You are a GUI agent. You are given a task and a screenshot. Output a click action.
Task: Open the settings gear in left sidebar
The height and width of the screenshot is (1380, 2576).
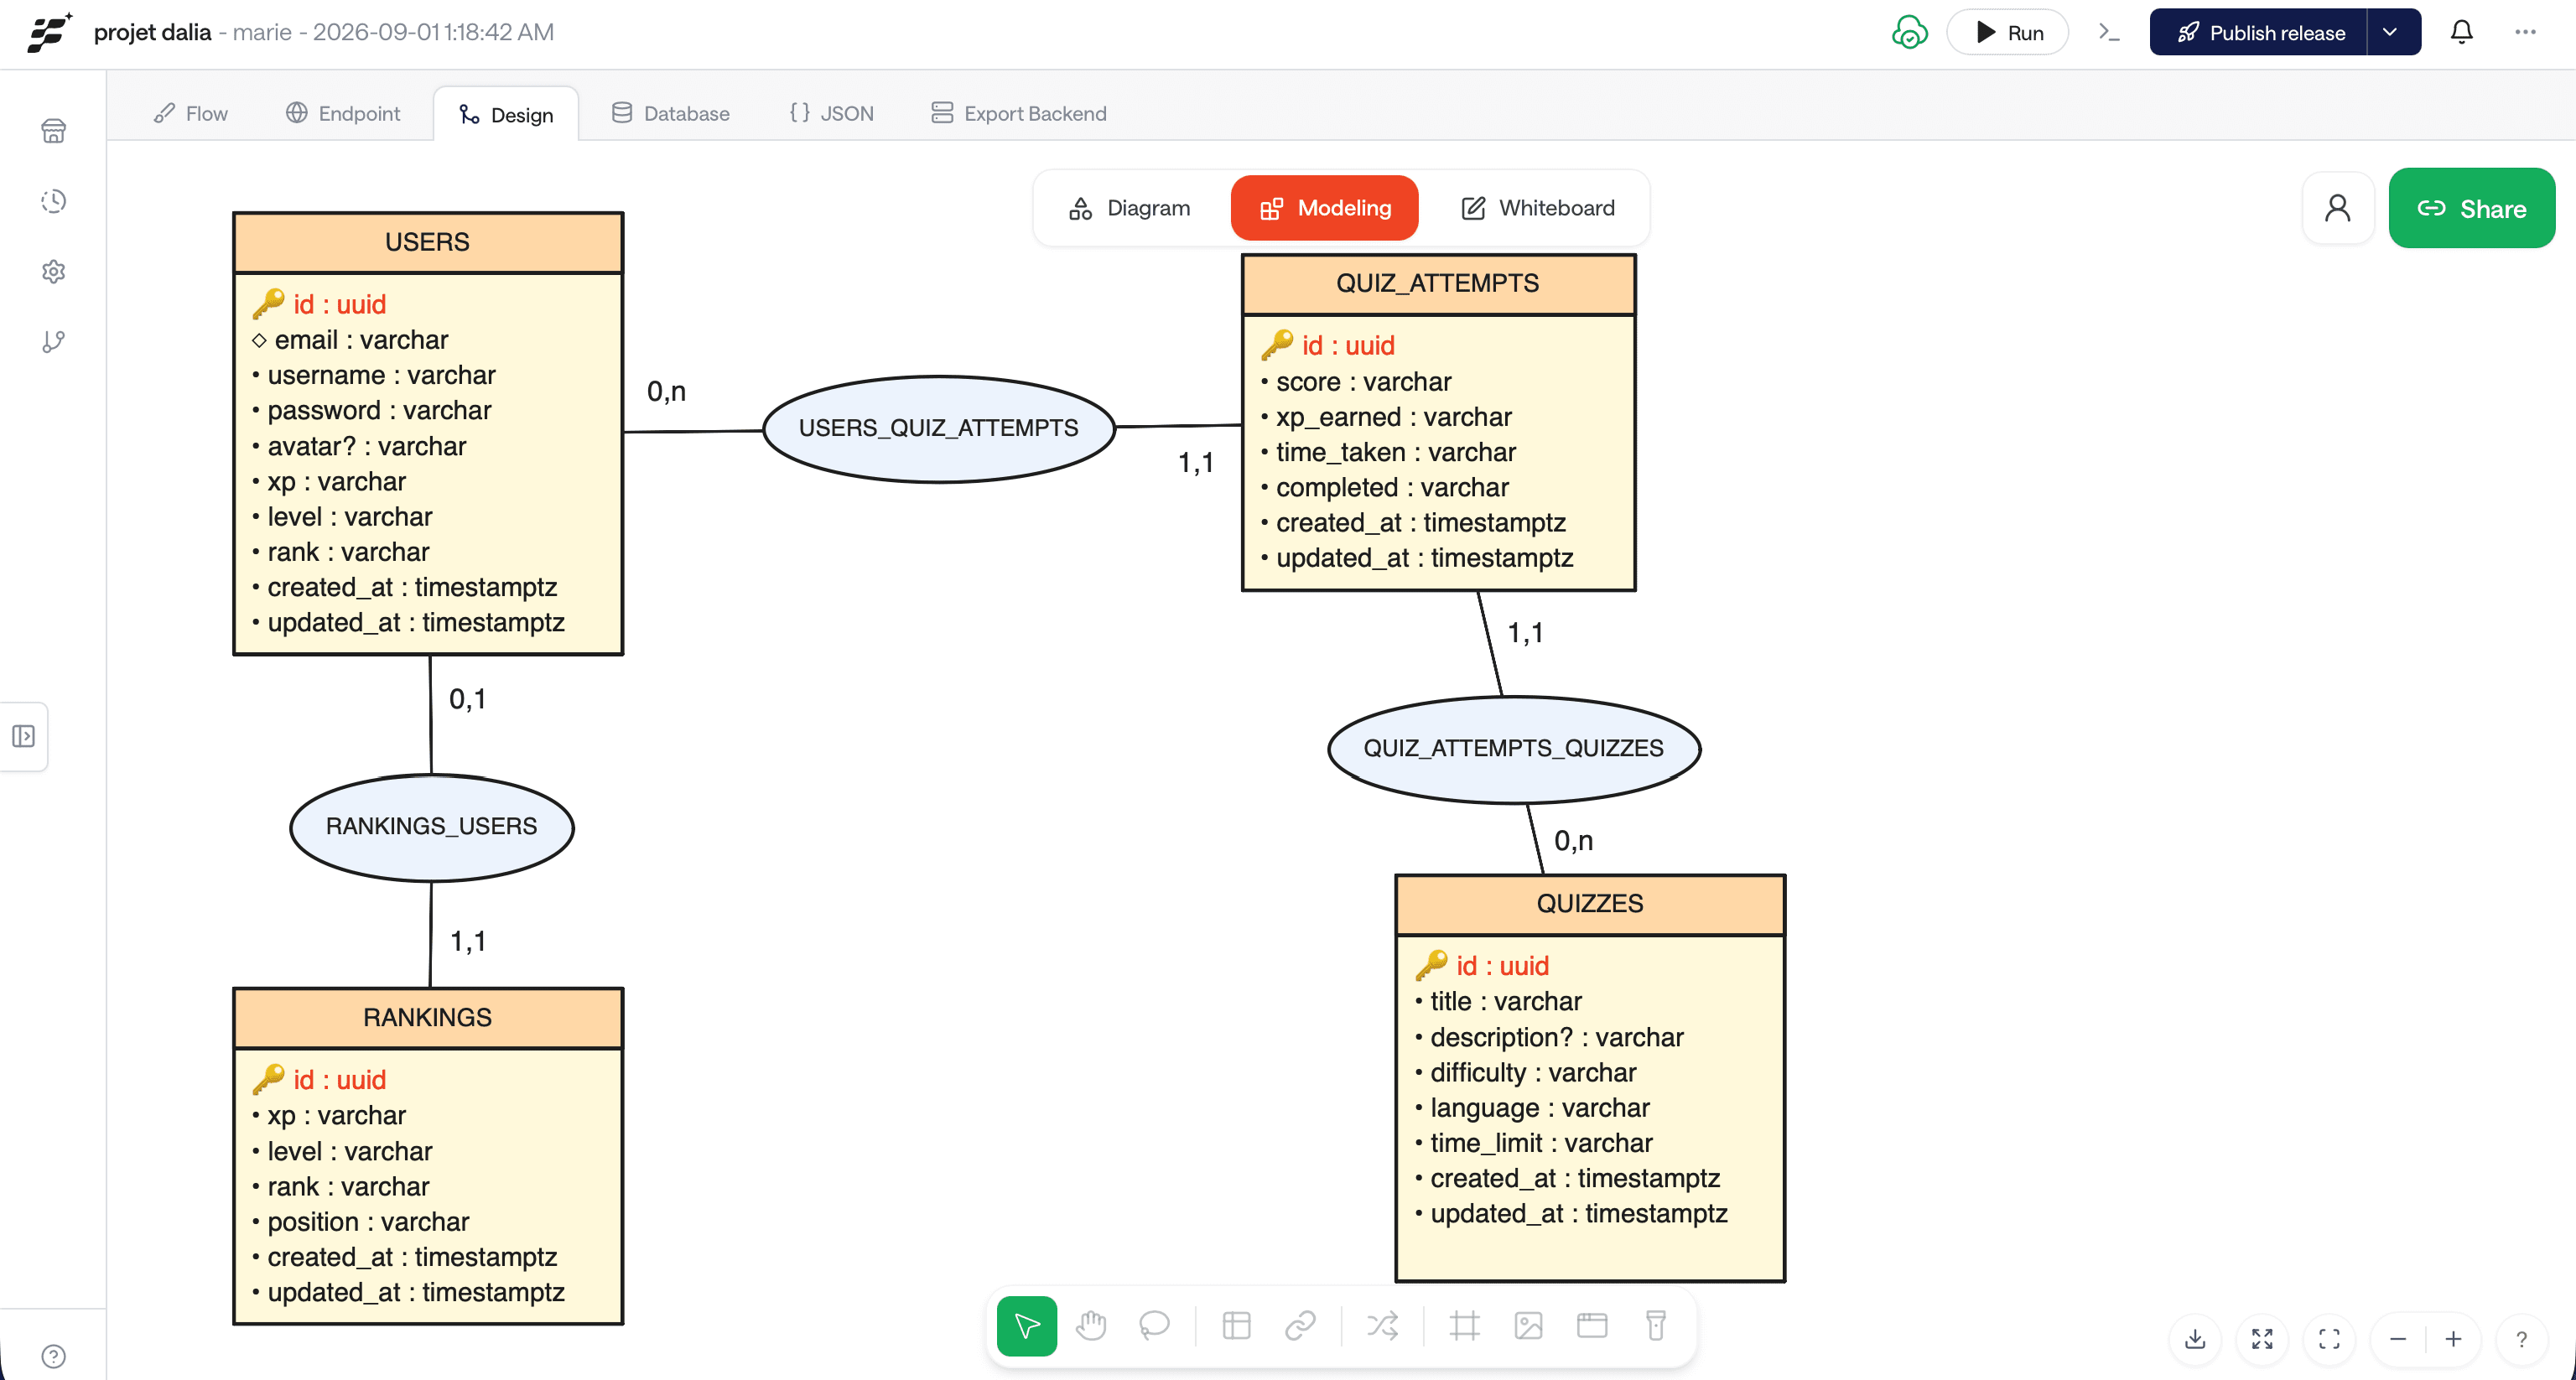tap(54, 271)
